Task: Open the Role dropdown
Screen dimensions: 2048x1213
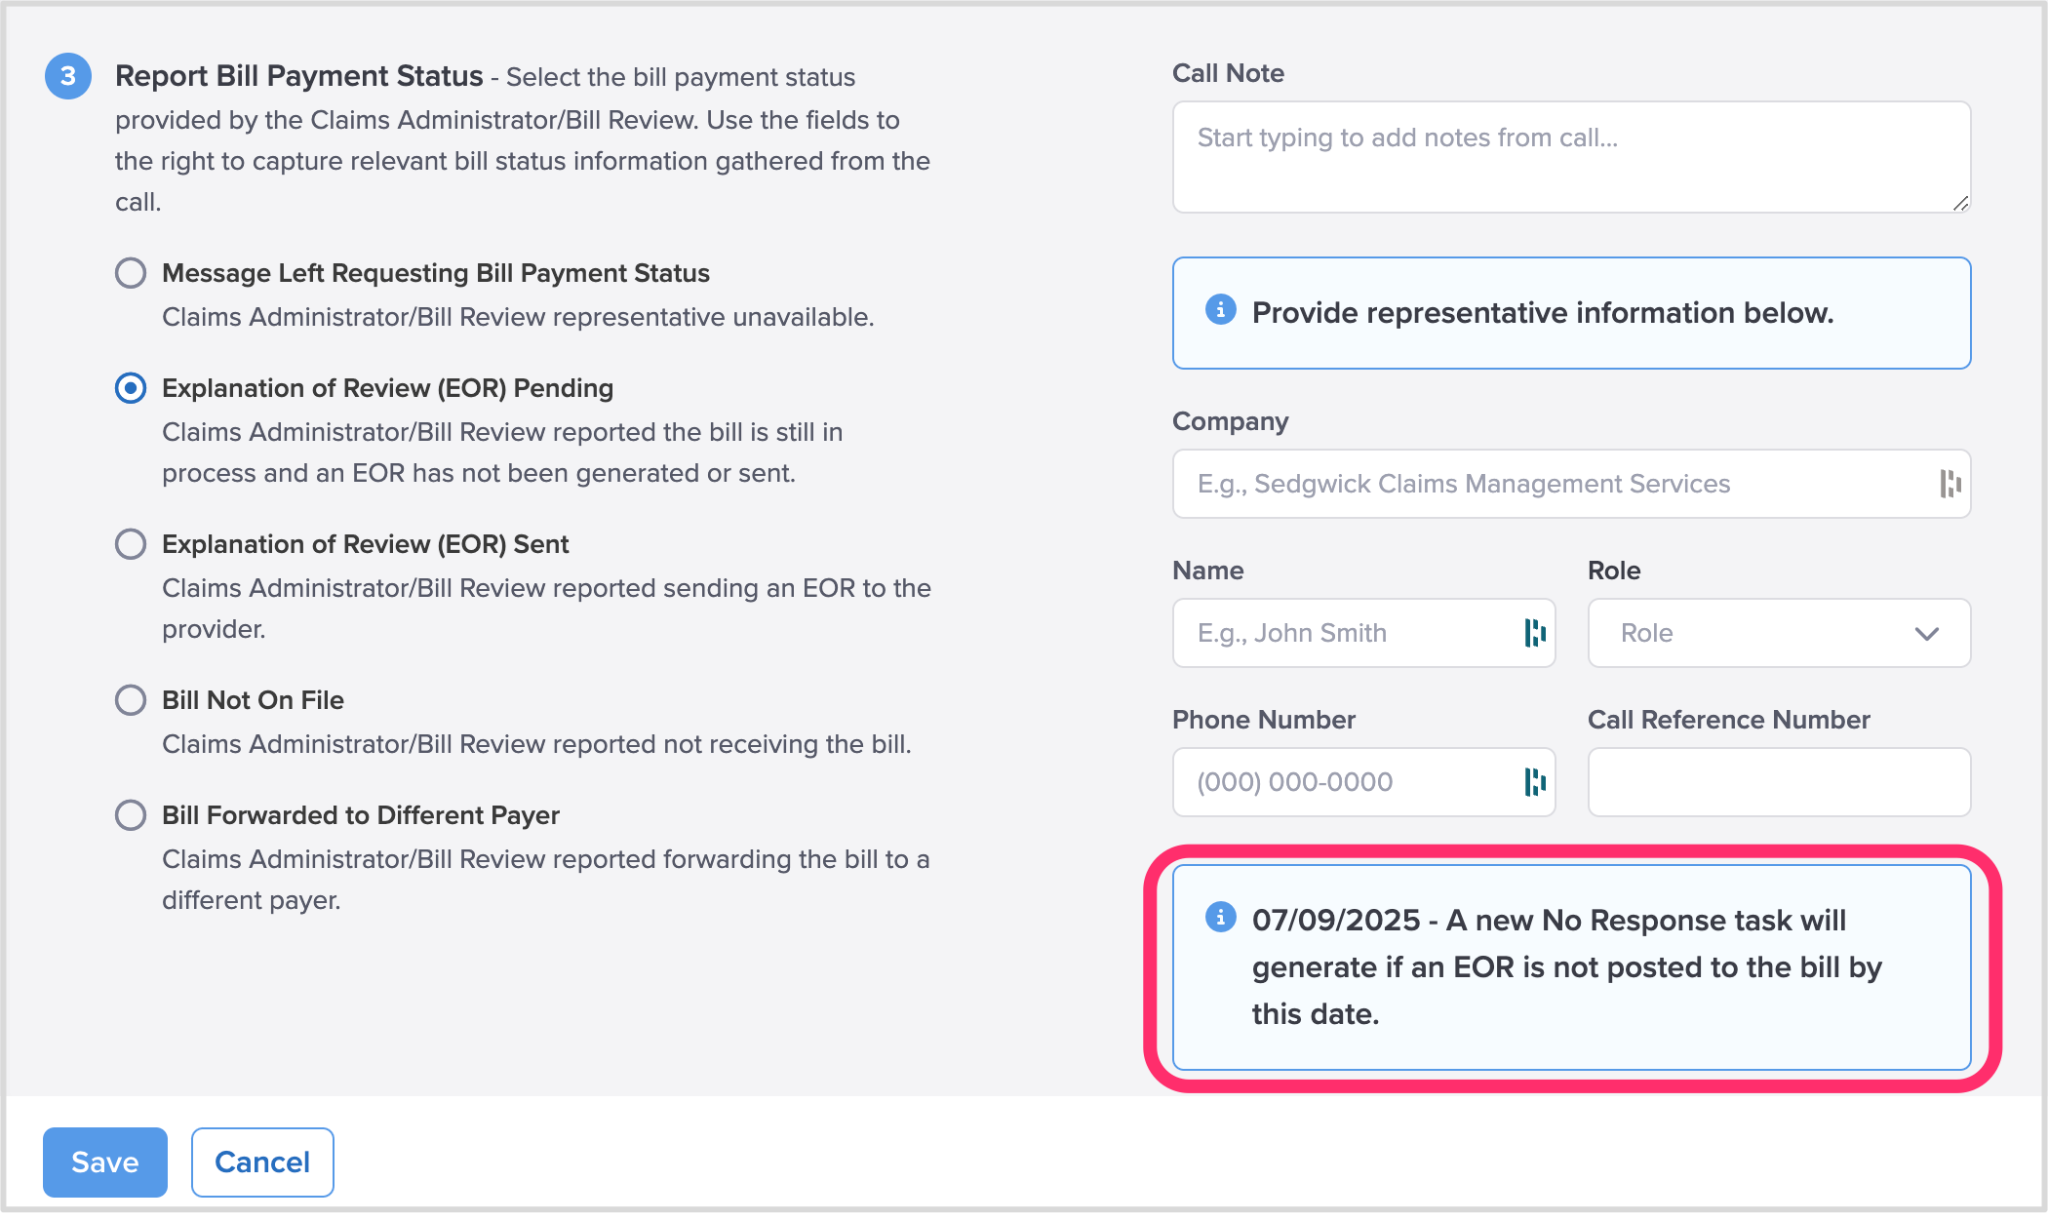Action: [1760, 633]
